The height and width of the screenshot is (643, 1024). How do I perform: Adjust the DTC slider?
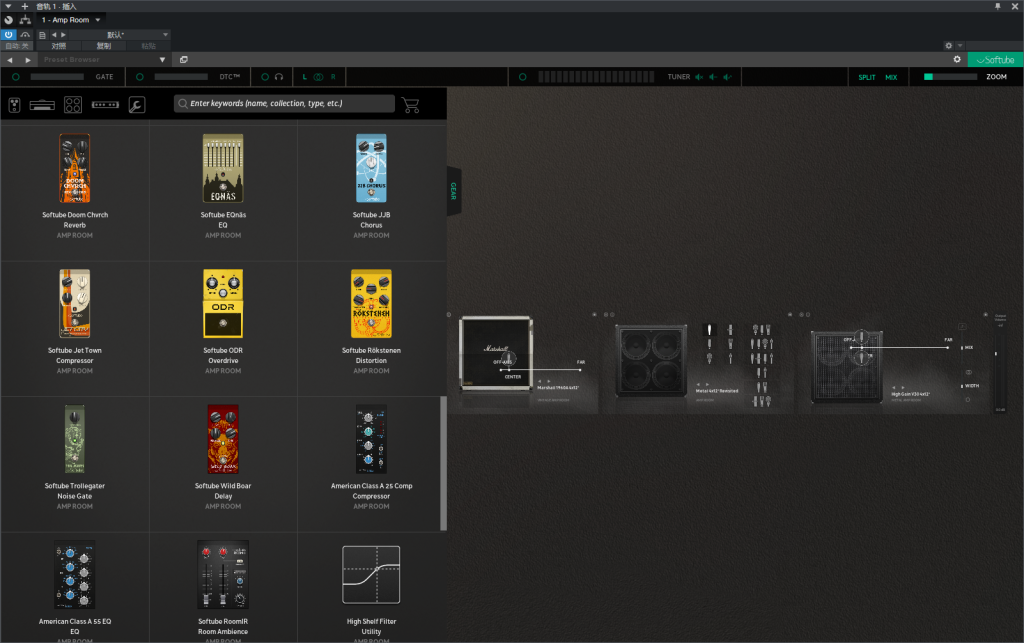pyautogui.click(x=181, y=77)
